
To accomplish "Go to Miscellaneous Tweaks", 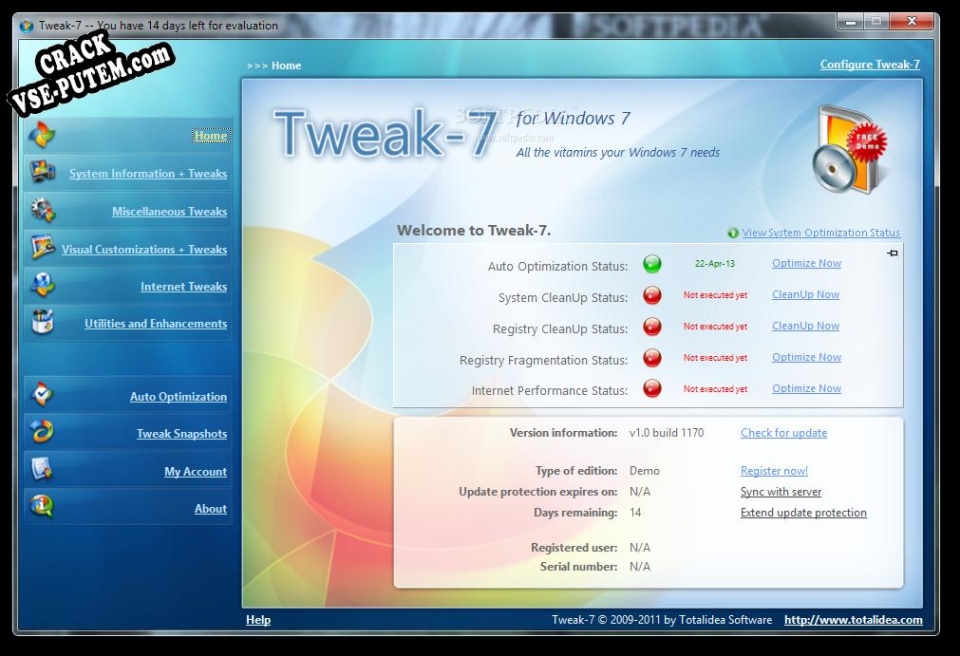I will (170, 211).
